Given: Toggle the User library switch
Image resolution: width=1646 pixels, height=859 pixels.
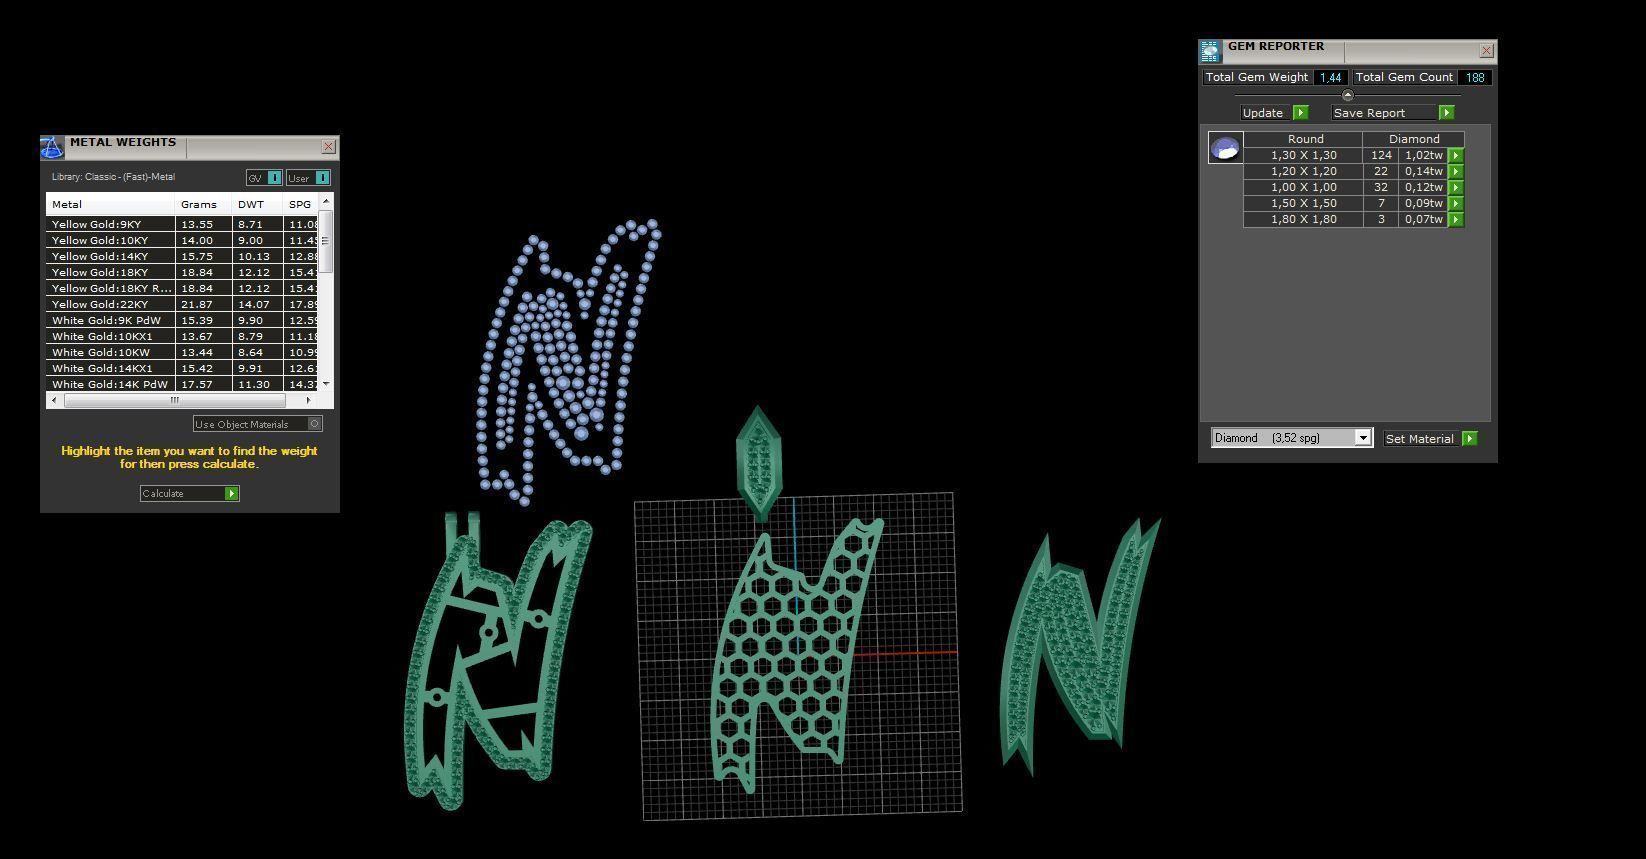Looking at the screenshot, I should [322, 178].
